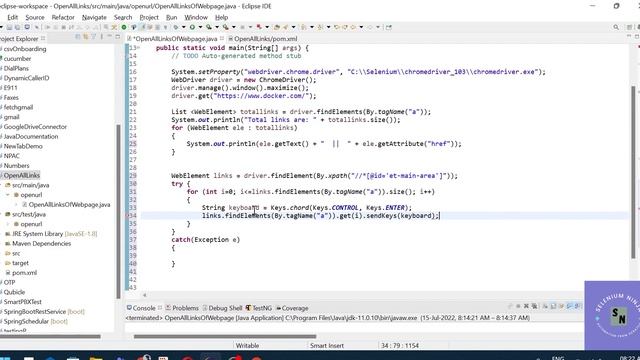Maximize the Project Explorer view
This screenshot has width=640, height=360.
(118, 37)
